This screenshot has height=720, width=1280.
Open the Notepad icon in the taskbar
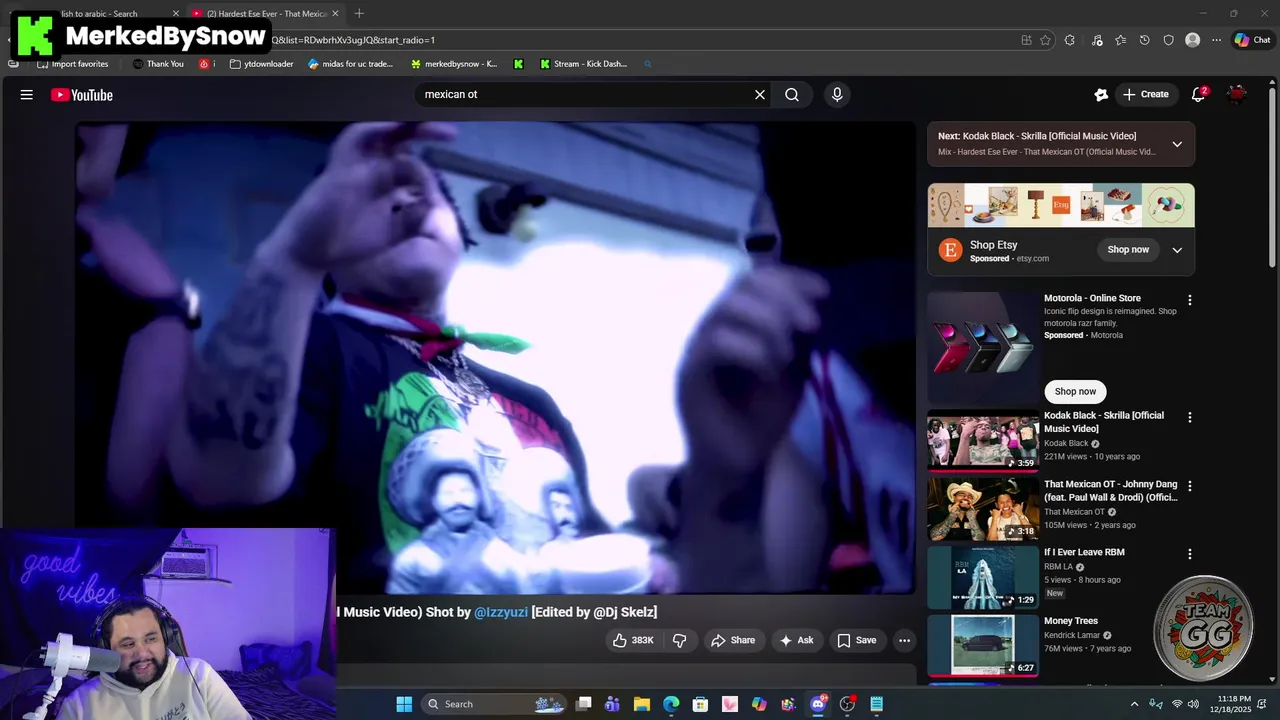point(876,704)
